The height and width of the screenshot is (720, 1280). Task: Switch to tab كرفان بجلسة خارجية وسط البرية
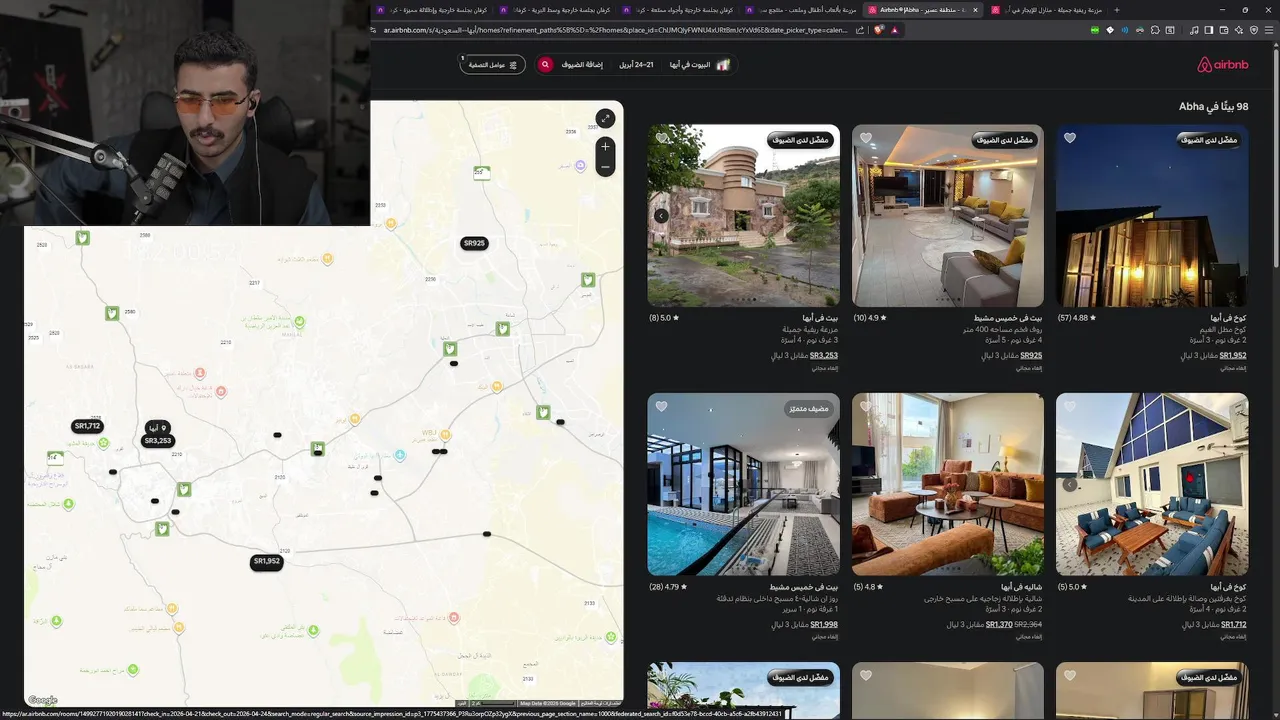[556, 10]
